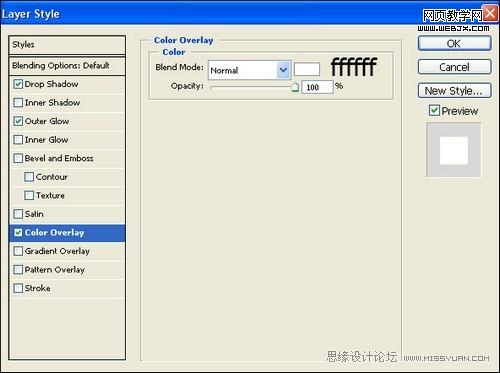This screenshot has width=500, height=373.
Task: Click the OK button
Action: (454, 43)
